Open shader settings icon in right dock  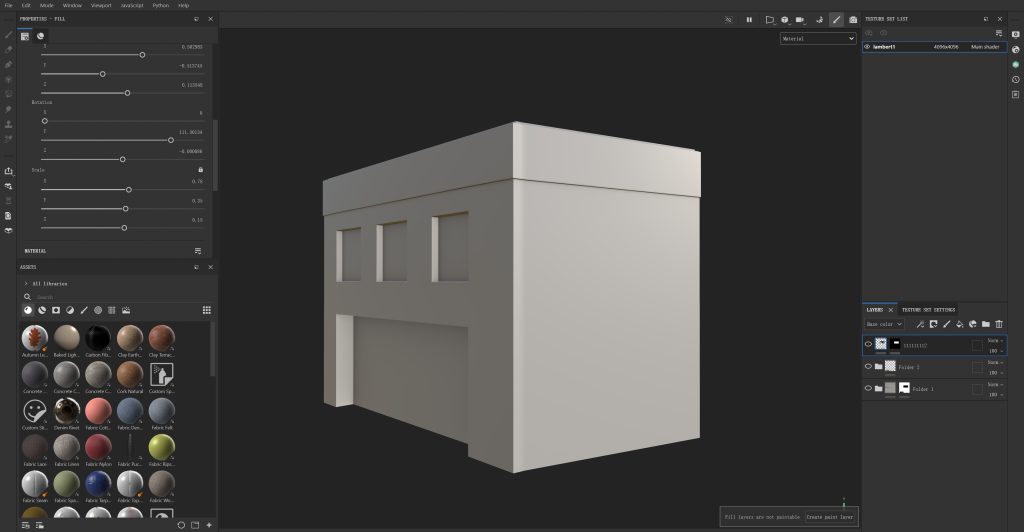pos(1016,50)
